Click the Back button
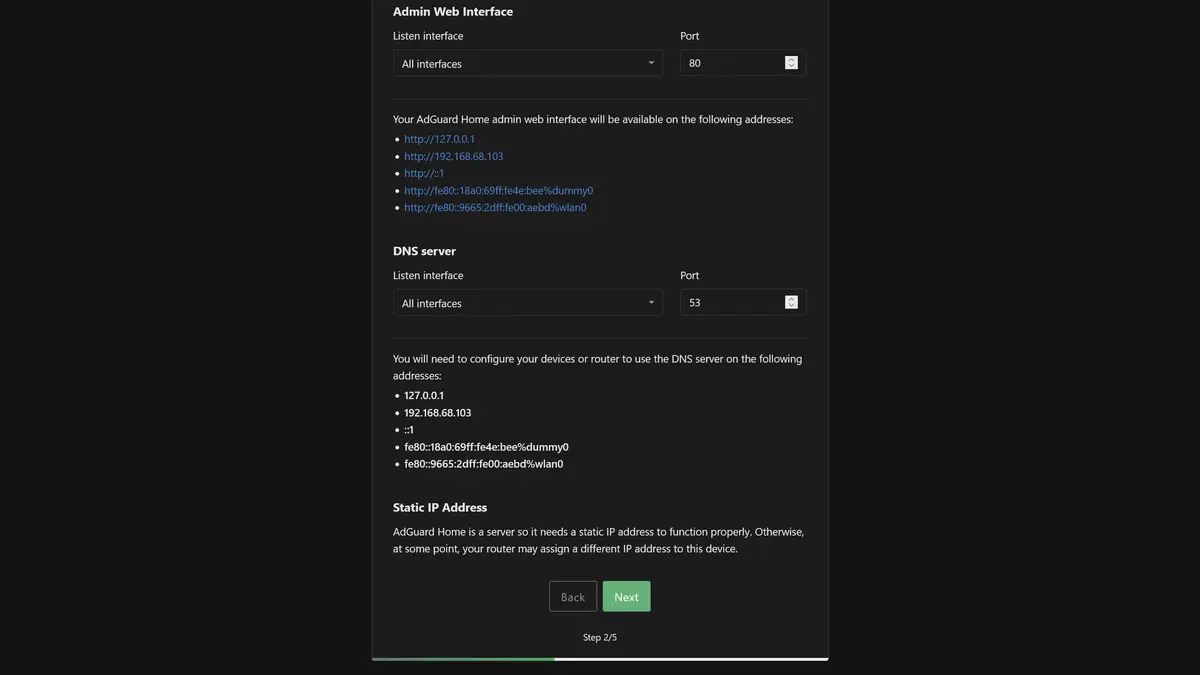Screen dimensions: 1200x675 tap(573, 597)
